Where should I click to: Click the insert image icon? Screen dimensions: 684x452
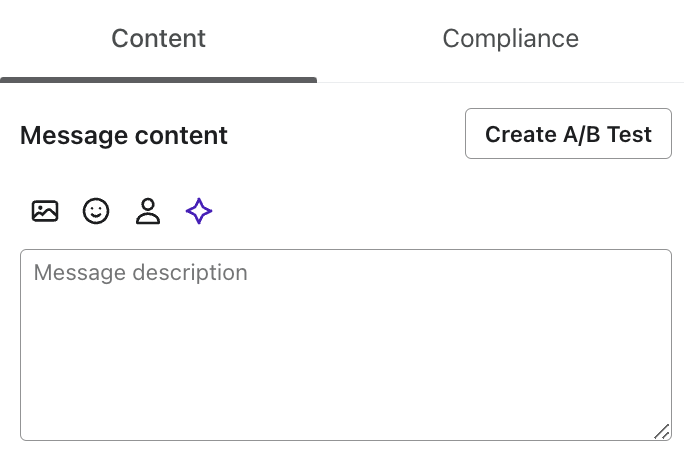[x=45, y=211]
